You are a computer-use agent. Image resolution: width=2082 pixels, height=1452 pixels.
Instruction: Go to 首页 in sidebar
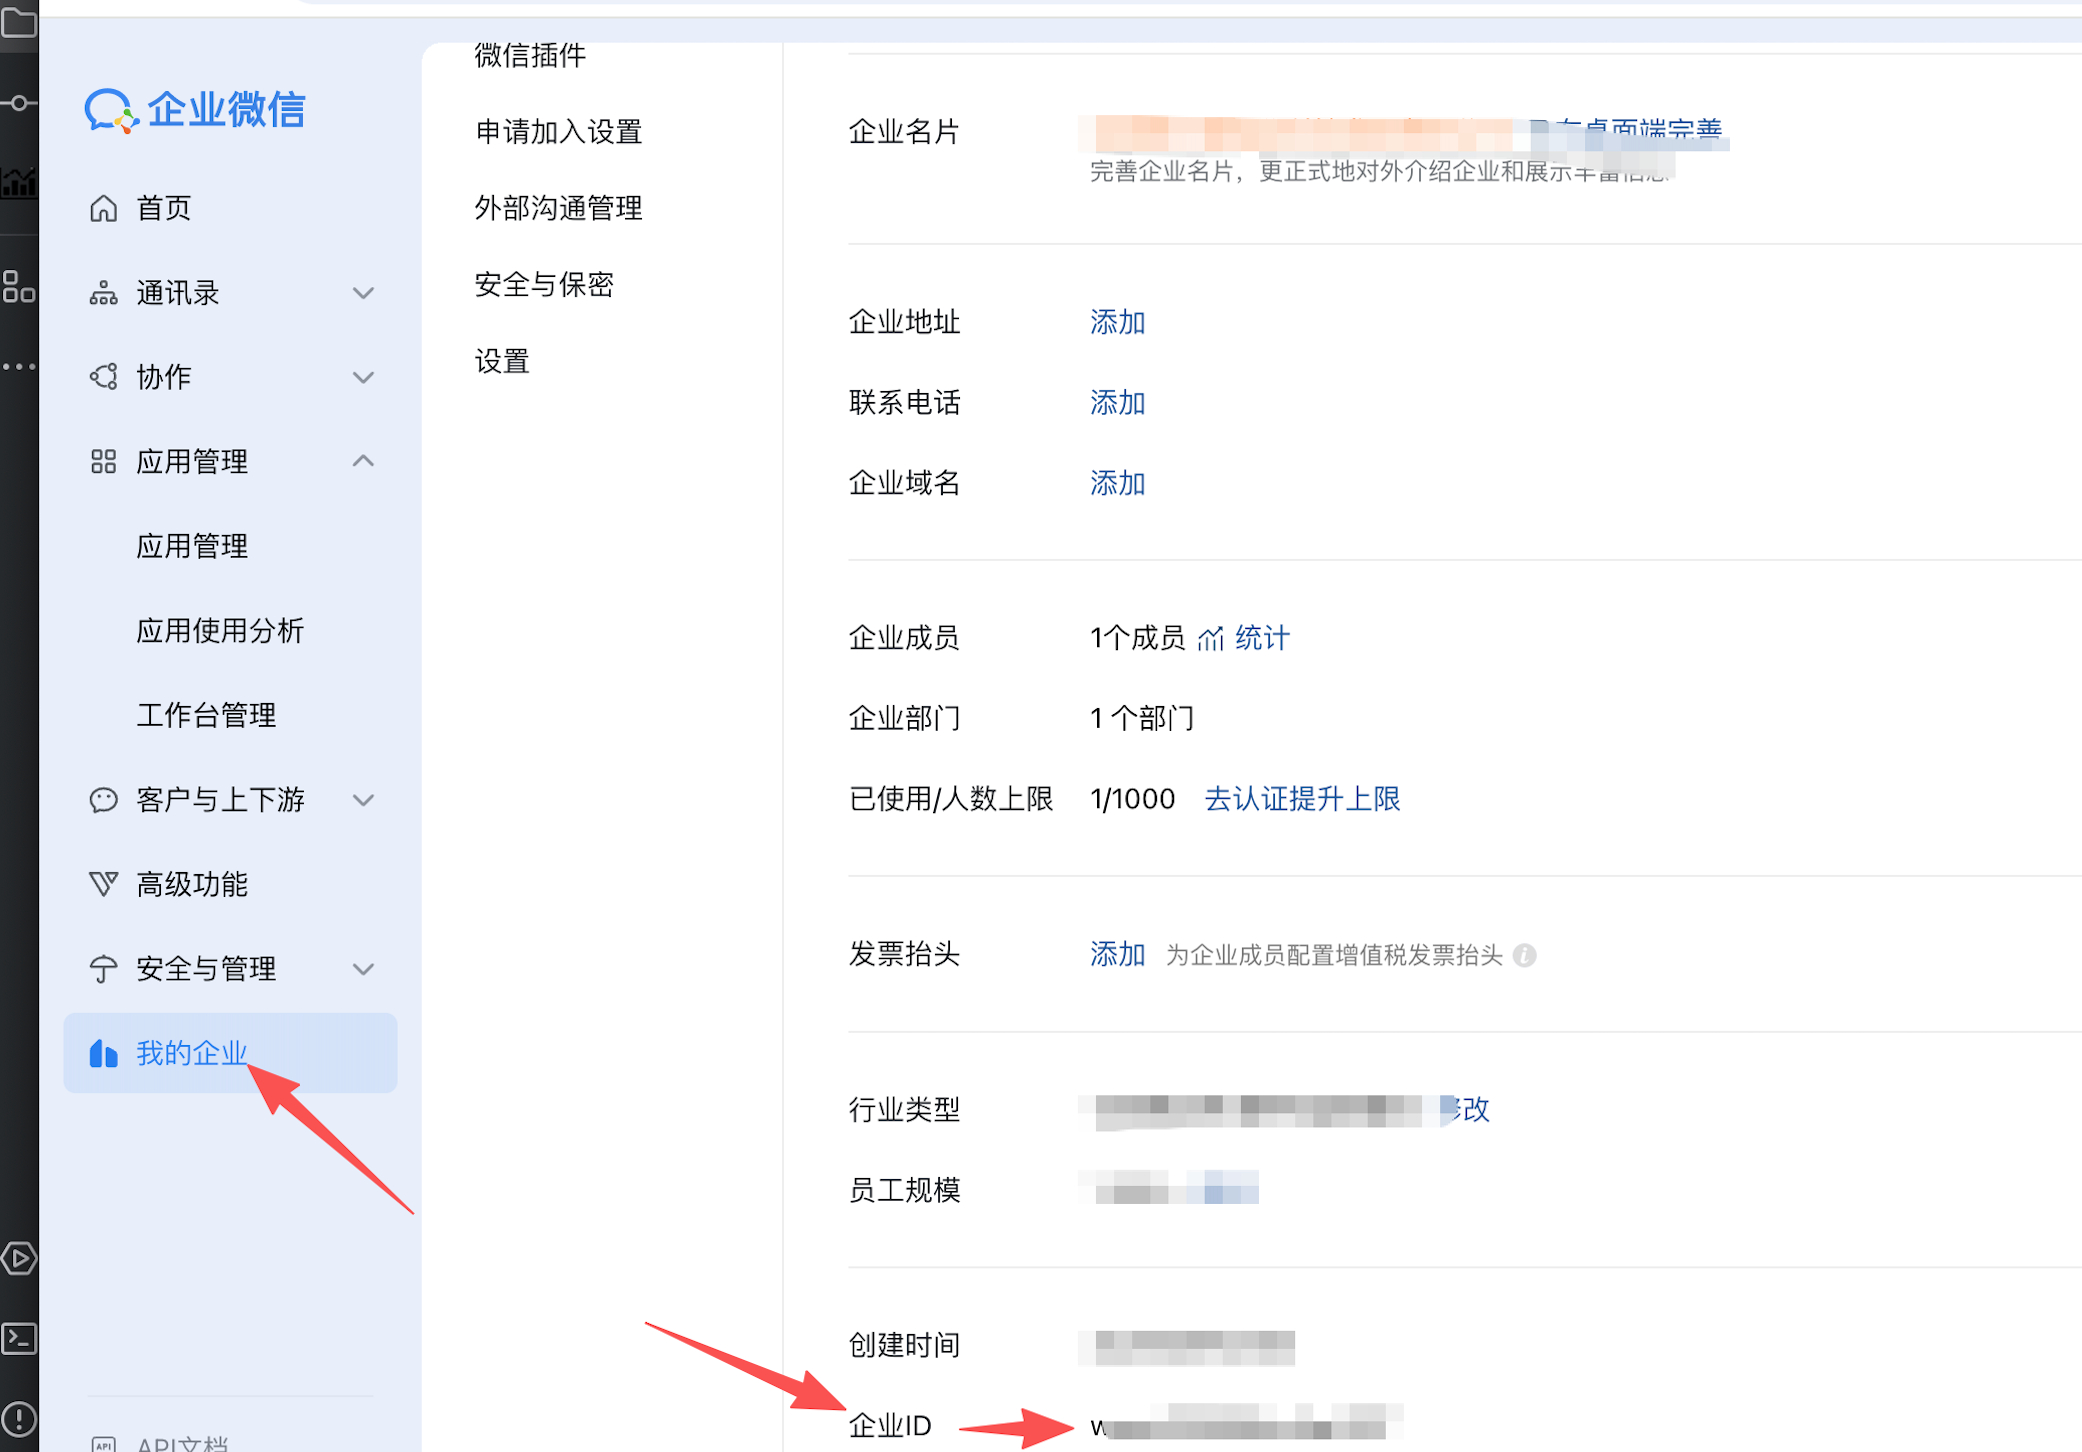tap(230, 208)
